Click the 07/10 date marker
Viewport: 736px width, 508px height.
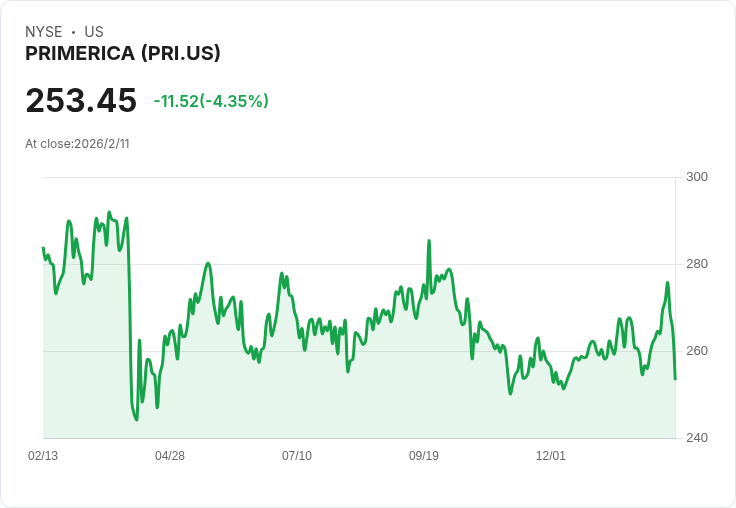coord(297,456)
